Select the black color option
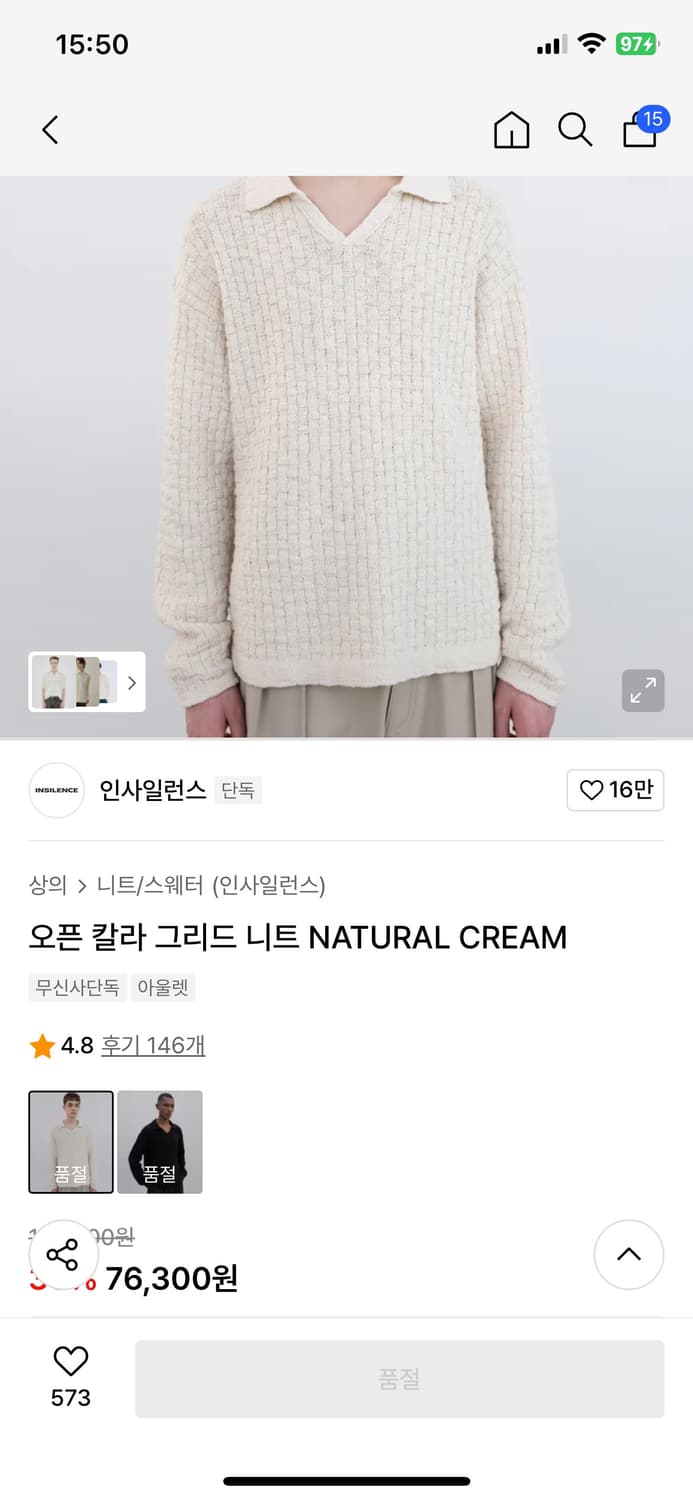Image resolution: width=693 pixels, height=1500 pixels. coord(160,1142)
